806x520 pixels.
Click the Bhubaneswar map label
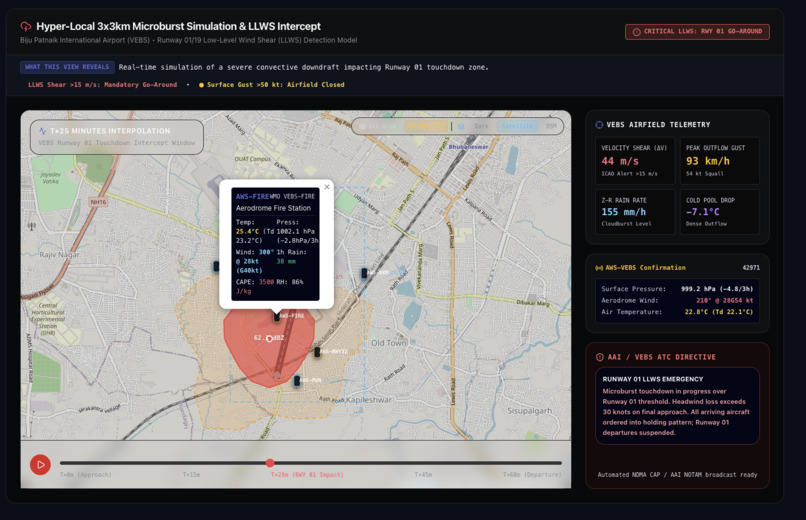[x=468, y=147]
